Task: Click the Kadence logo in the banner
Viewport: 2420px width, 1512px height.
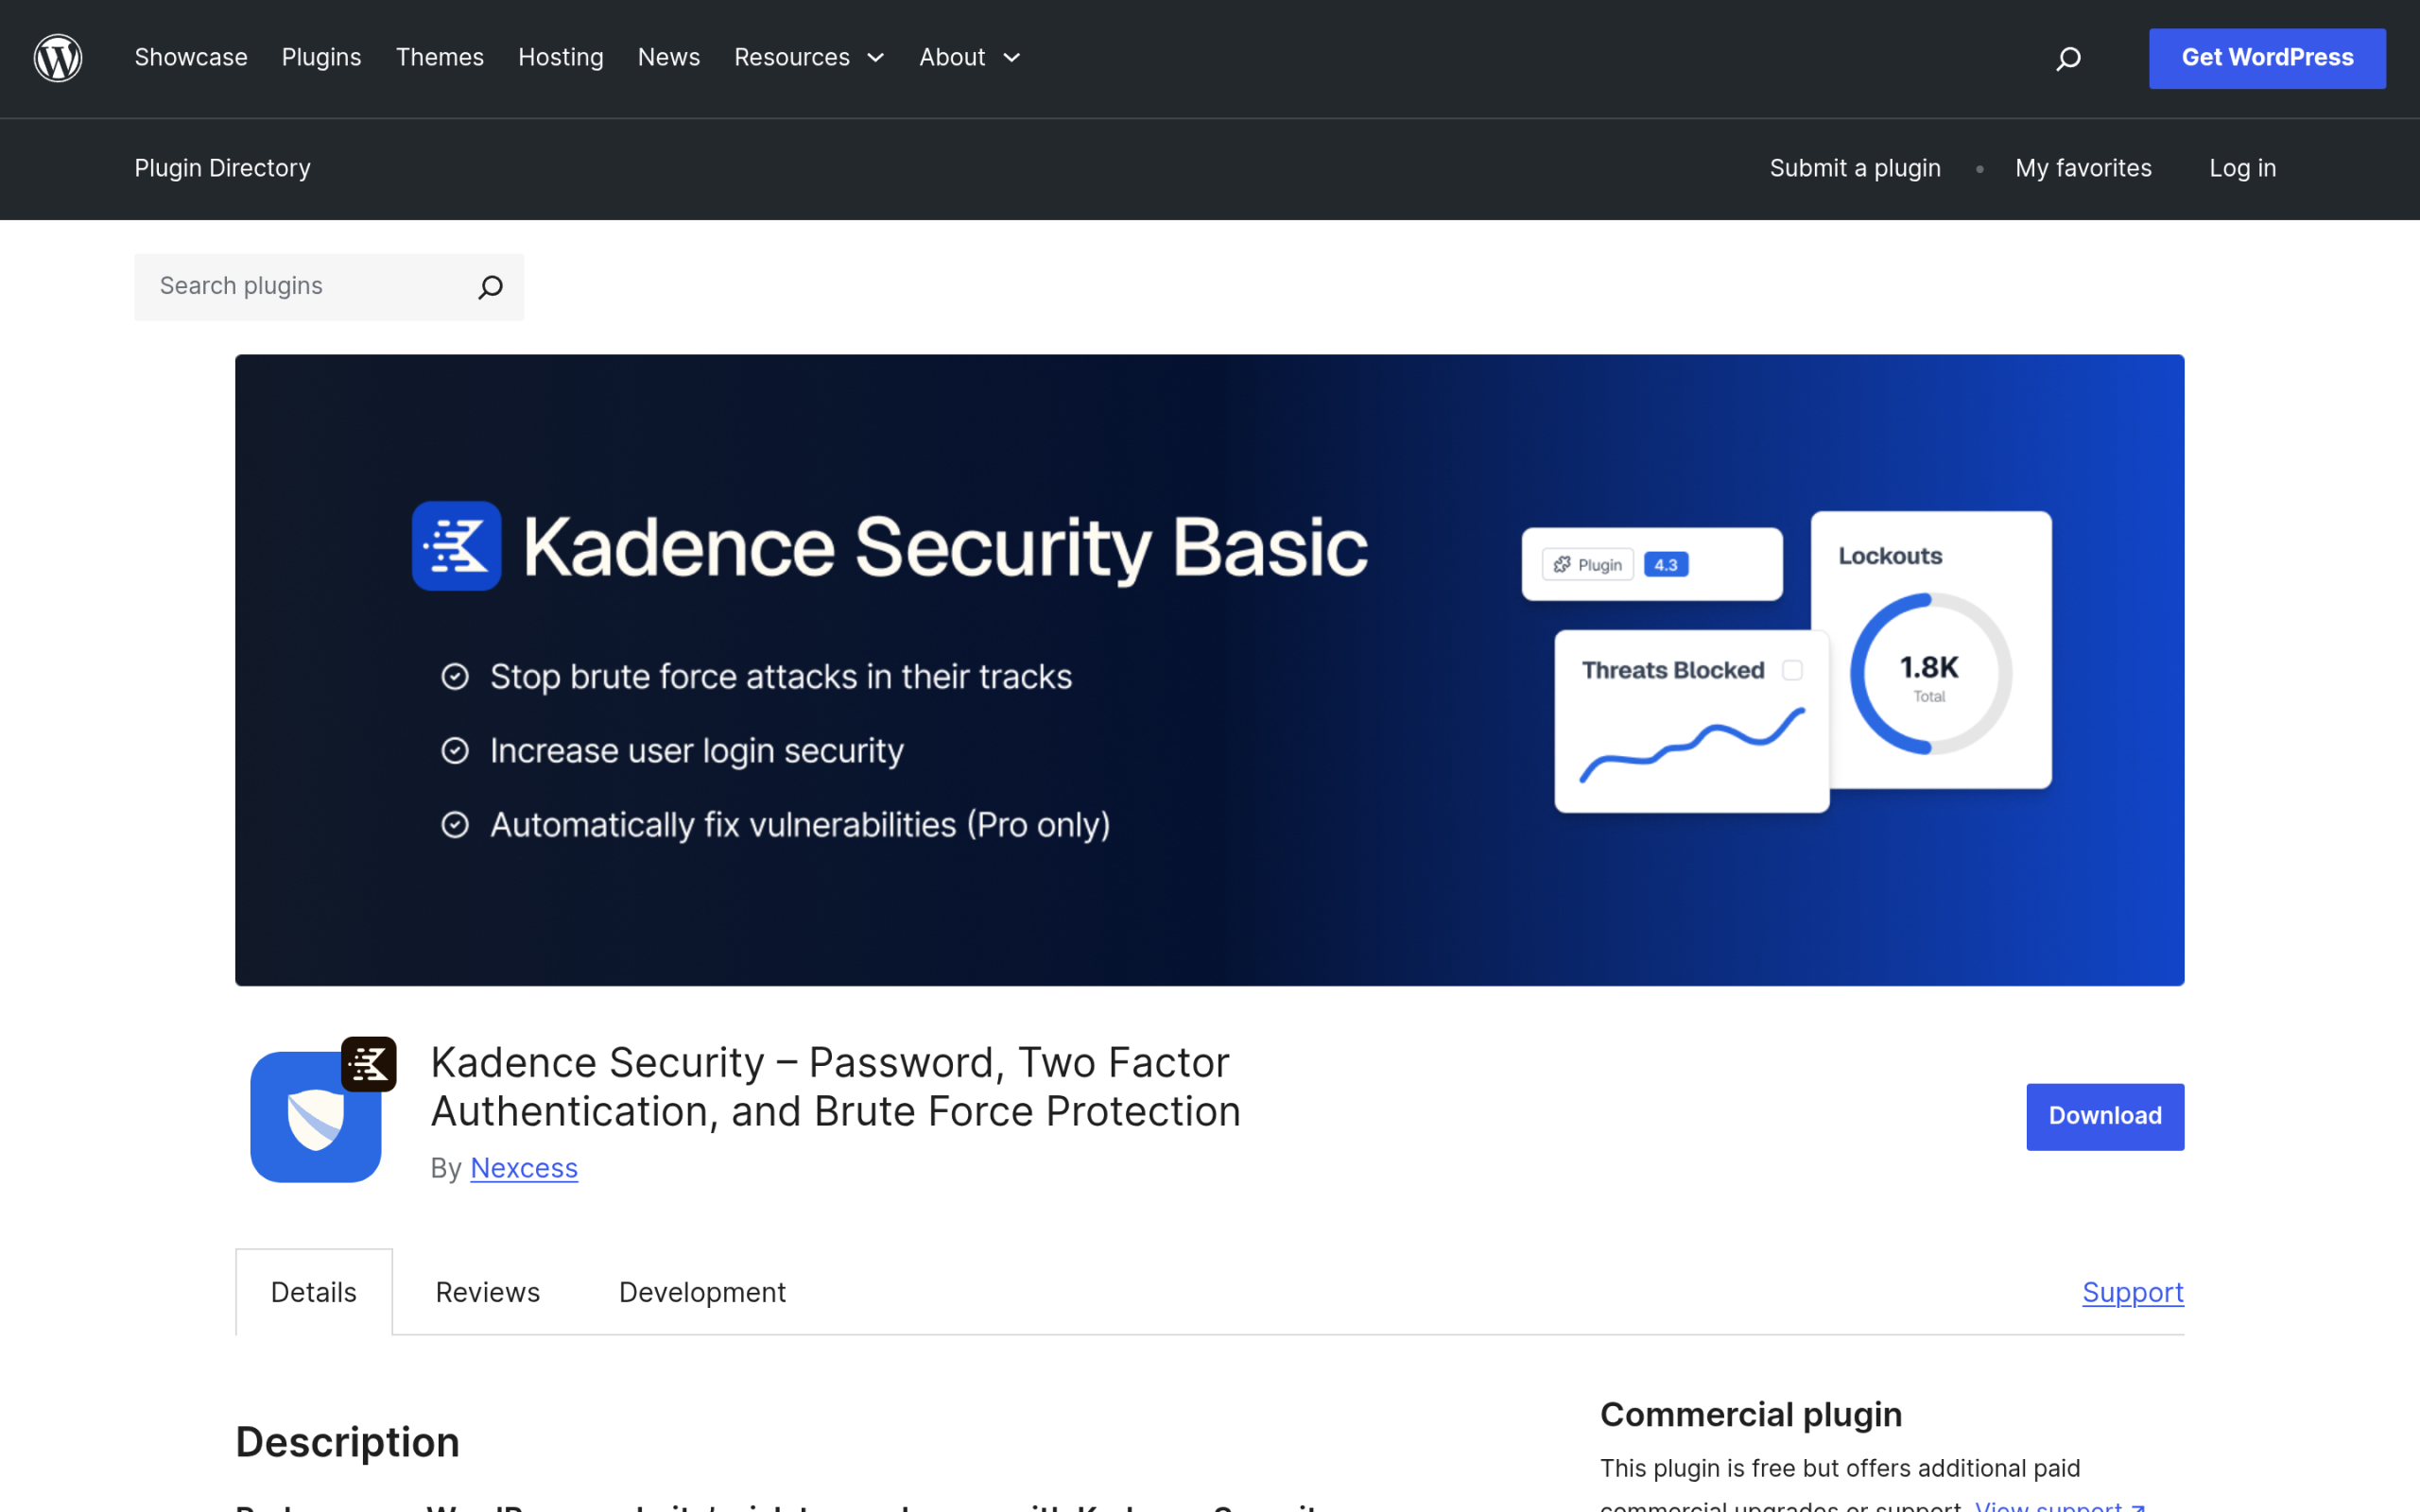Action: coord(456,546)
